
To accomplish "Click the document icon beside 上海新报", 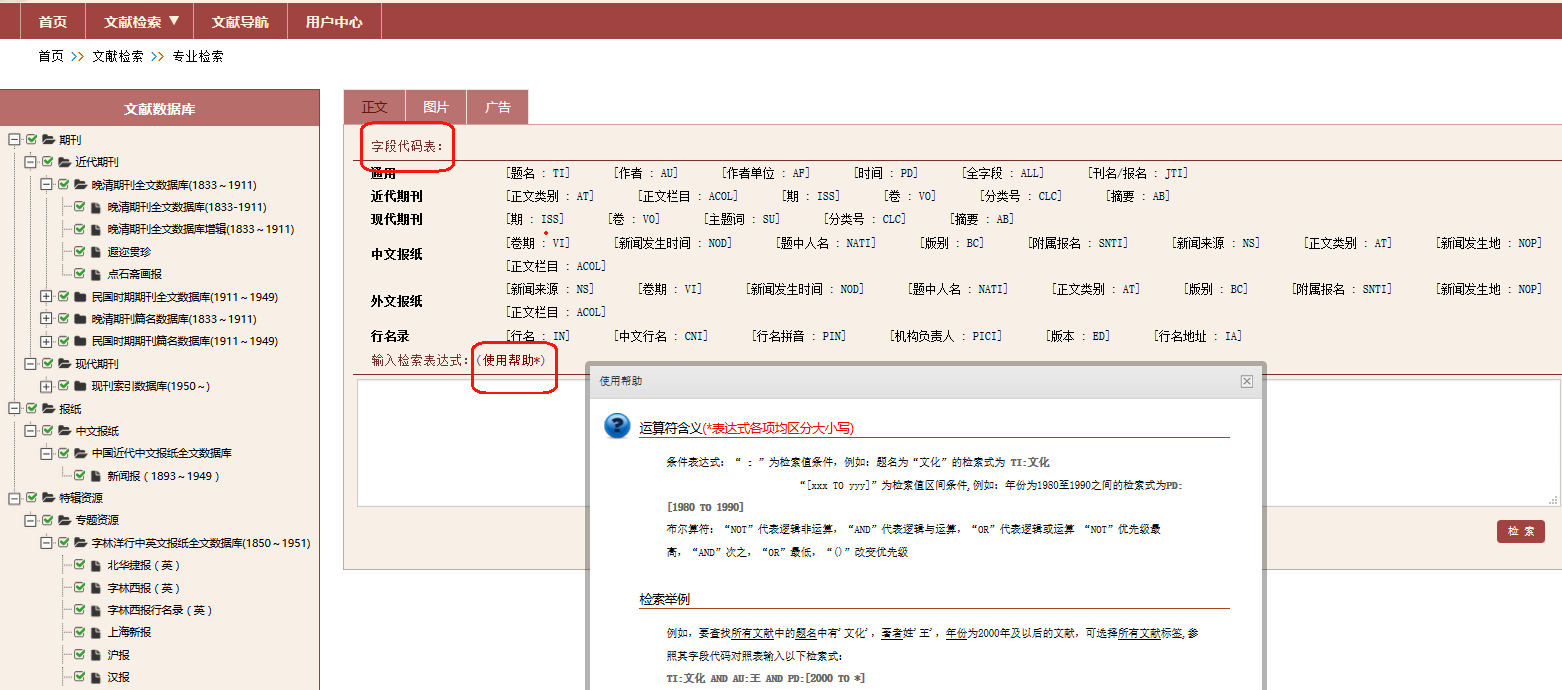I will pyautogui.click(x=96, y=632).
